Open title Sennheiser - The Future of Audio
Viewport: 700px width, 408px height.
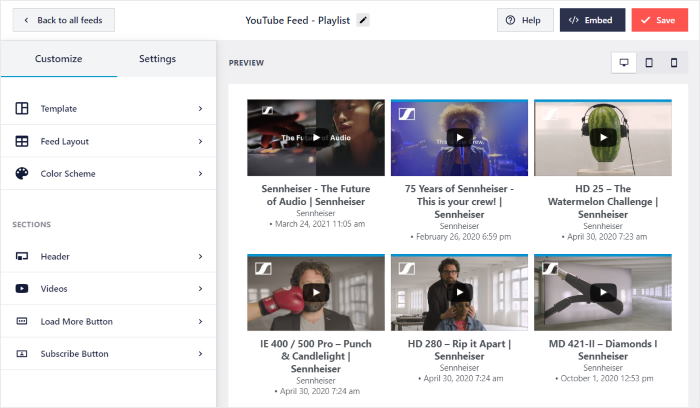coord(316,195)
